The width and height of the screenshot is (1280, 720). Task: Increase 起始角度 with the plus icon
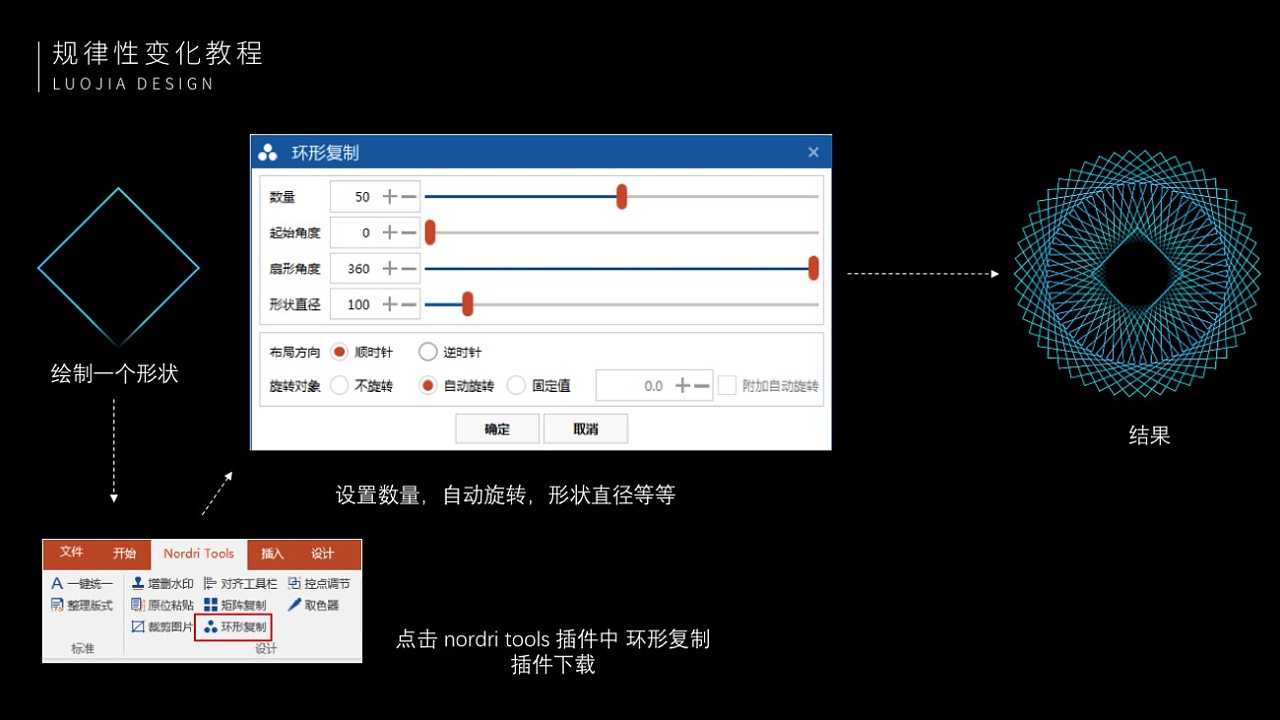[390, 233]
